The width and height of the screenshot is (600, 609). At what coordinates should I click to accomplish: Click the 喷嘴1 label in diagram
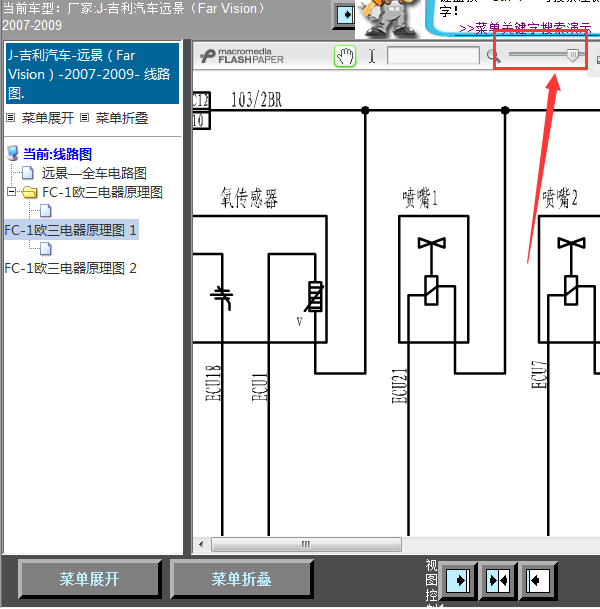pyautogui.click(x=420, y=198)
